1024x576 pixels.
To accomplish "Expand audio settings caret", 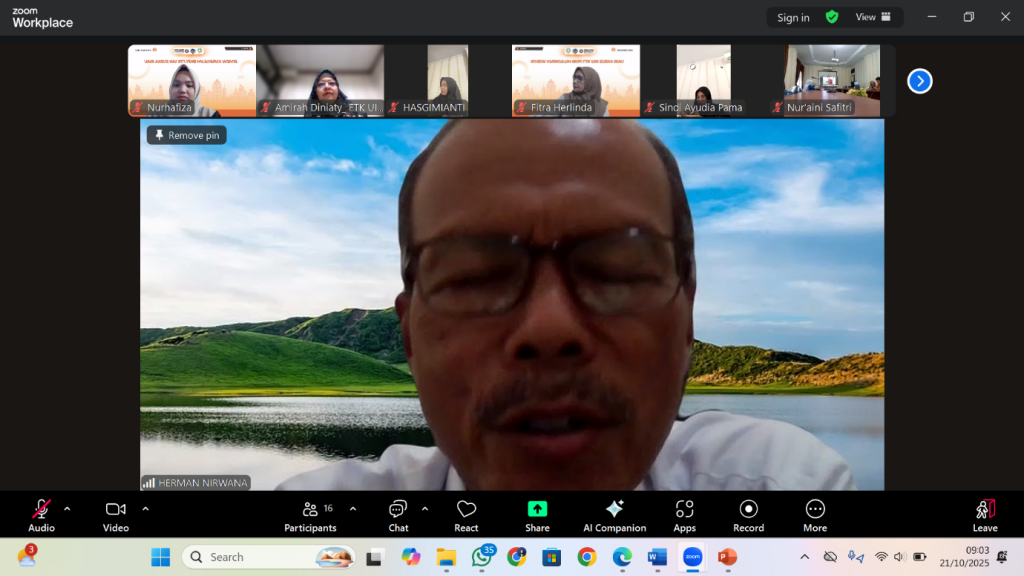I will coord(67,508).
